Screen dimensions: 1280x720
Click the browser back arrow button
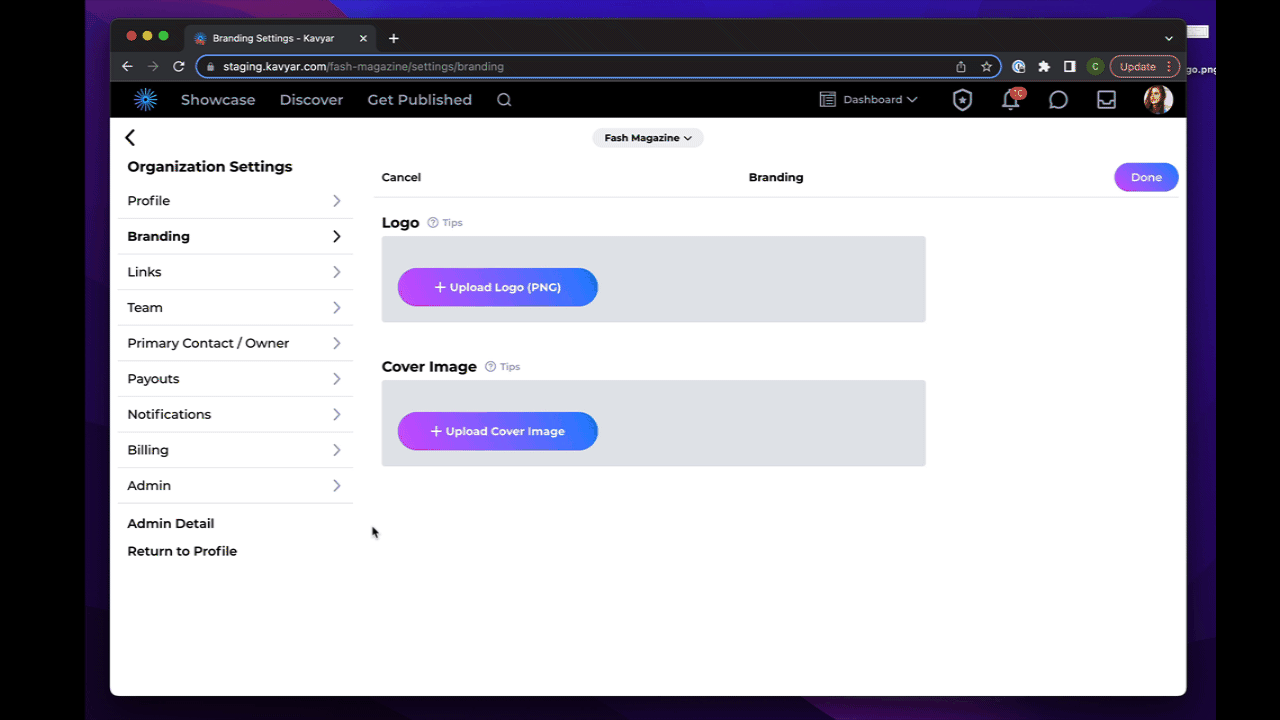point(127,67)
